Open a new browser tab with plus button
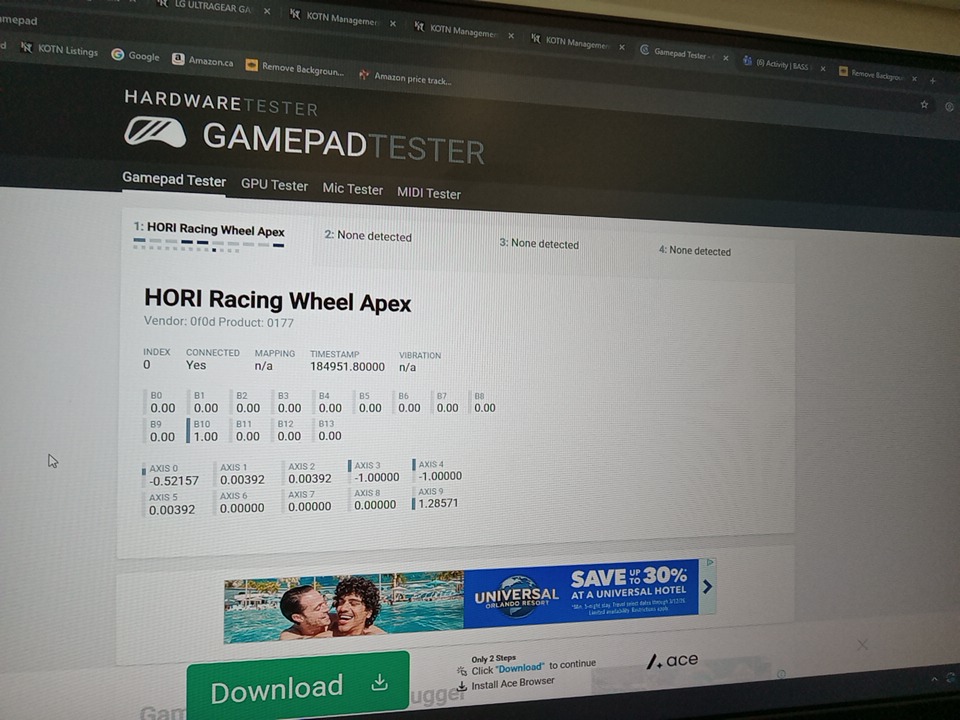The image size is (960, 720). click(x=933, y=80)
